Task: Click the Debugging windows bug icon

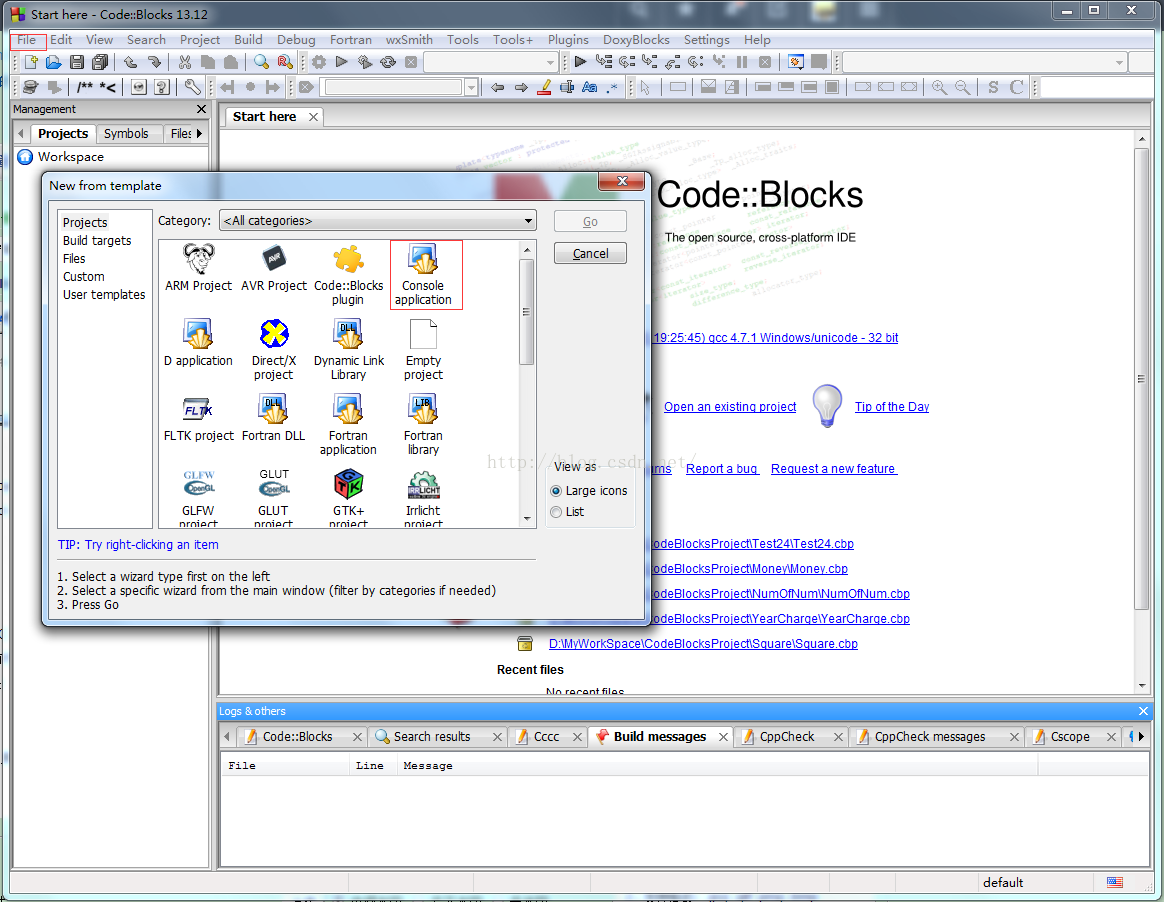Action: [796, 62]
